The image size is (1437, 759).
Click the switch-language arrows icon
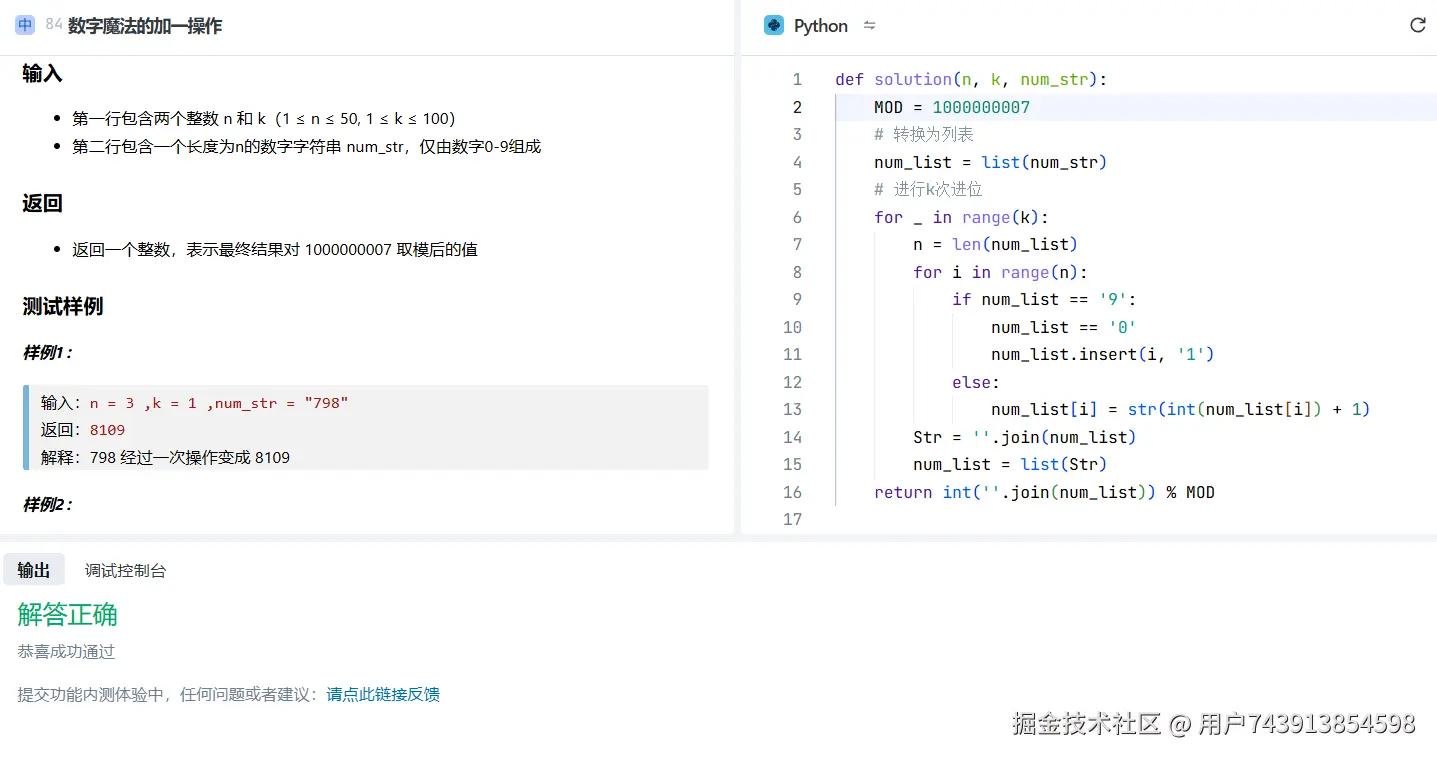pos(869,25)
